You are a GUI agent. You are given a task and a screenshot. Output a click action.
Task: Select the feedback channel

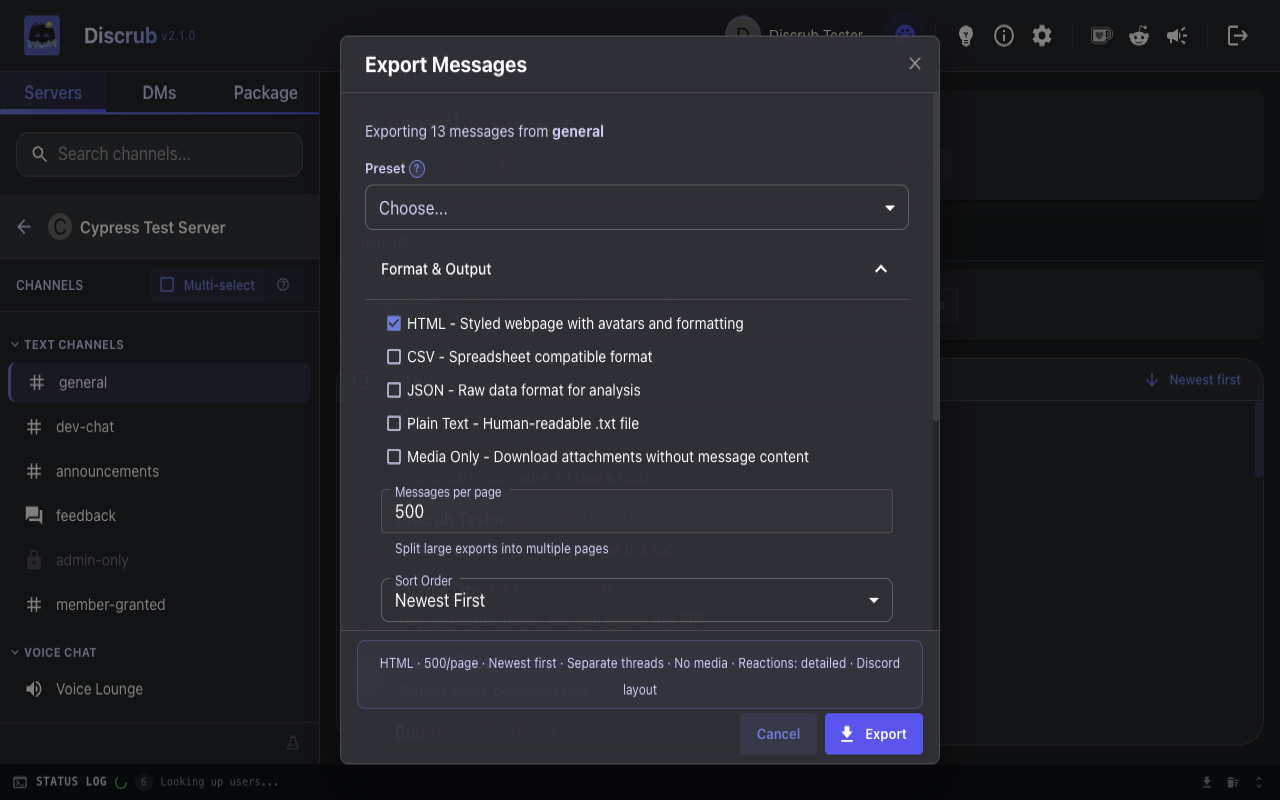[160, 516]
